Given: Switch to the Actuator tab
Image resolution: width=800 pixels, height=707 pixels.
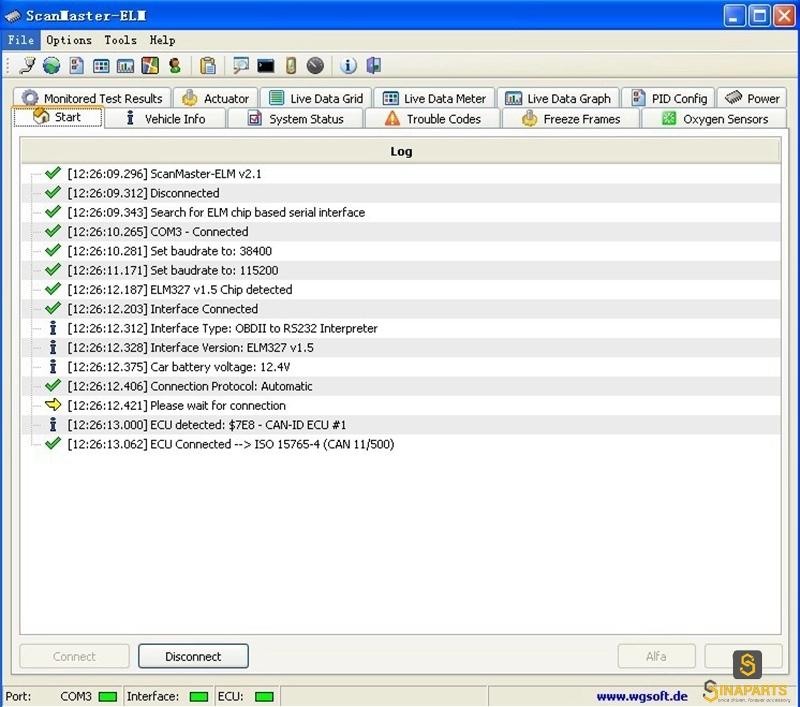Looking at the screenshot, I should point(216,98).
